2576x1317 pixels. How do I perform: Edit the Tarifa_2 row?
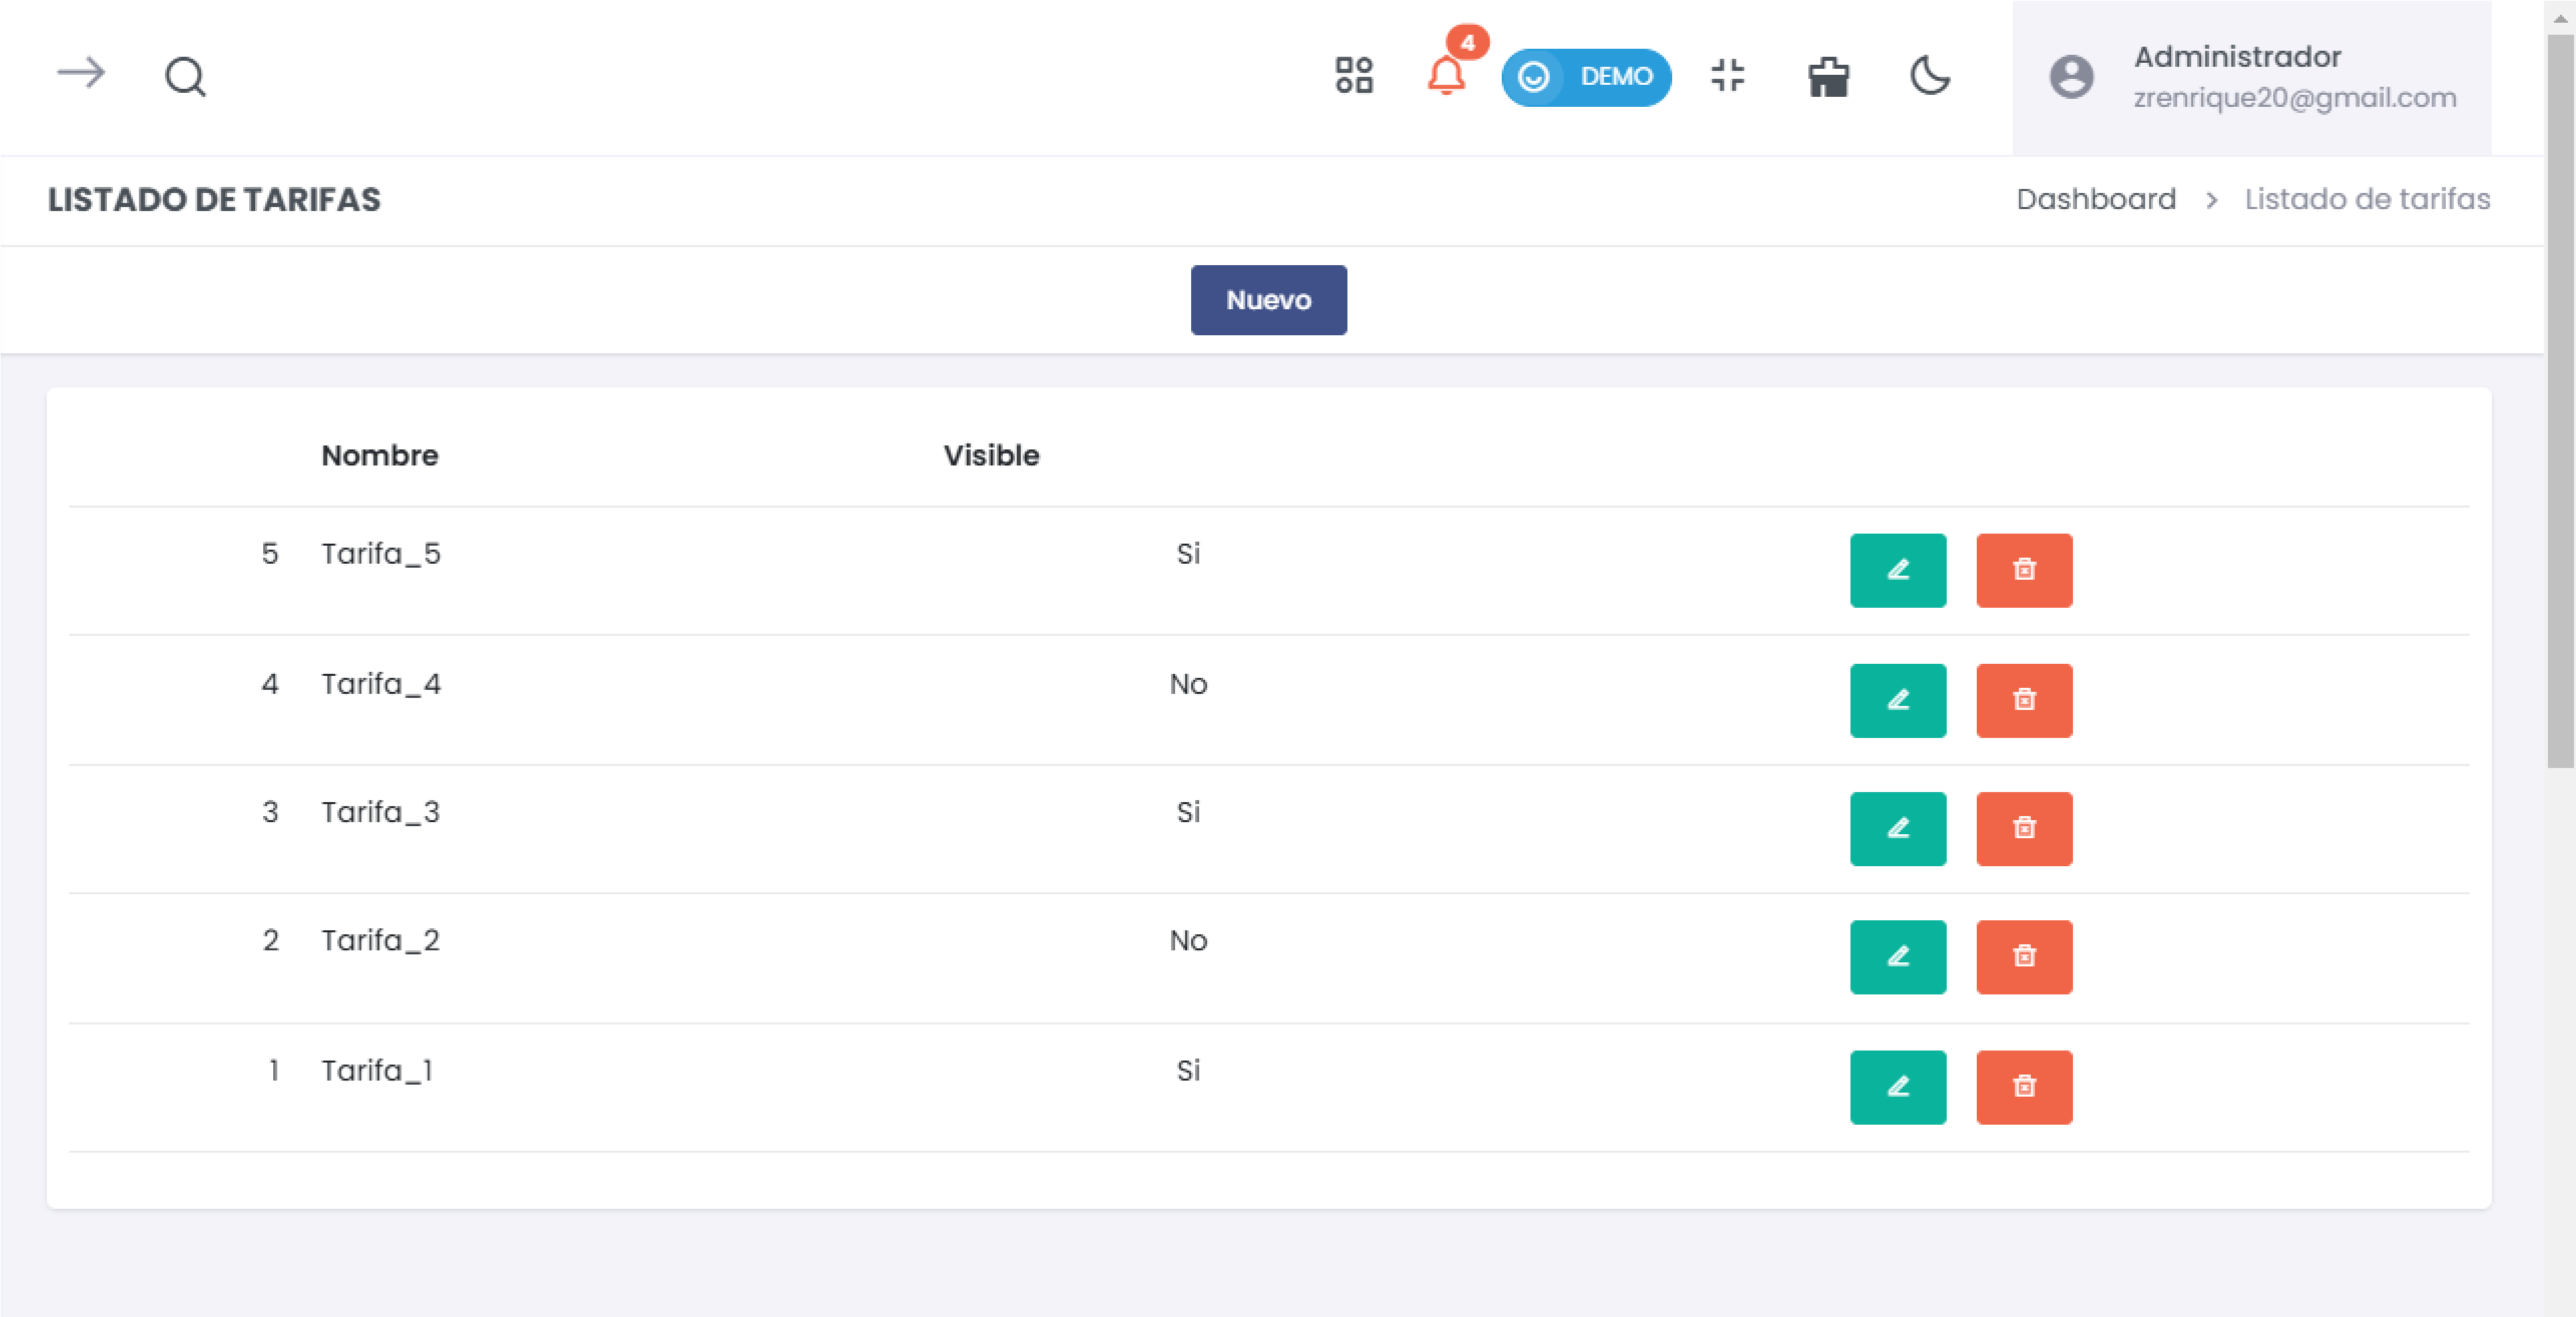point(1897,957)
